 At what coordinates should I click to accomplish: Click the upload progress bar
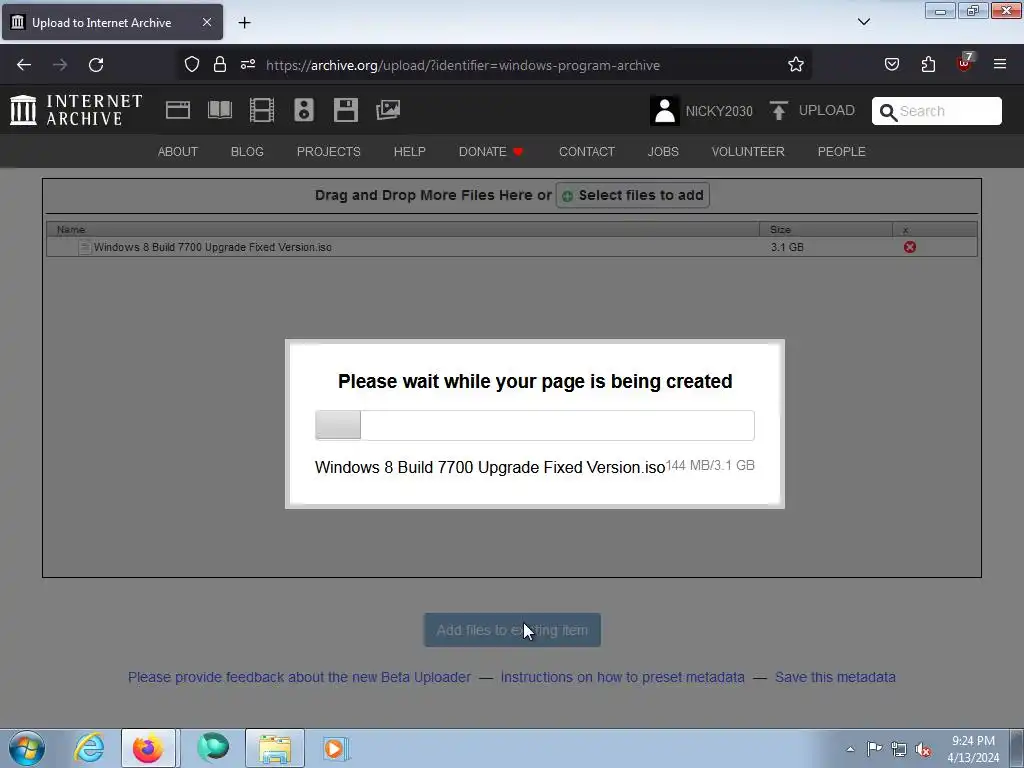pyautogui.click(x=535, y=425)
